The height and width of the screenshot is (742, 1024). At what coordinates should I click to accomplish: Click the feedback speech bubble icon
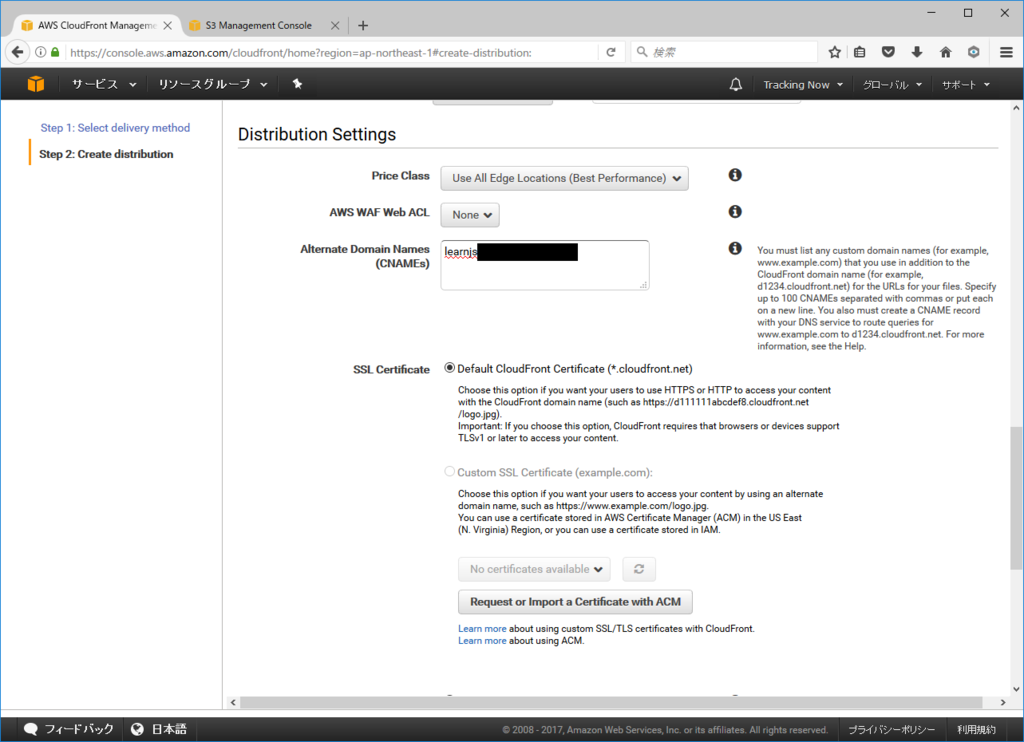point(31,729)
